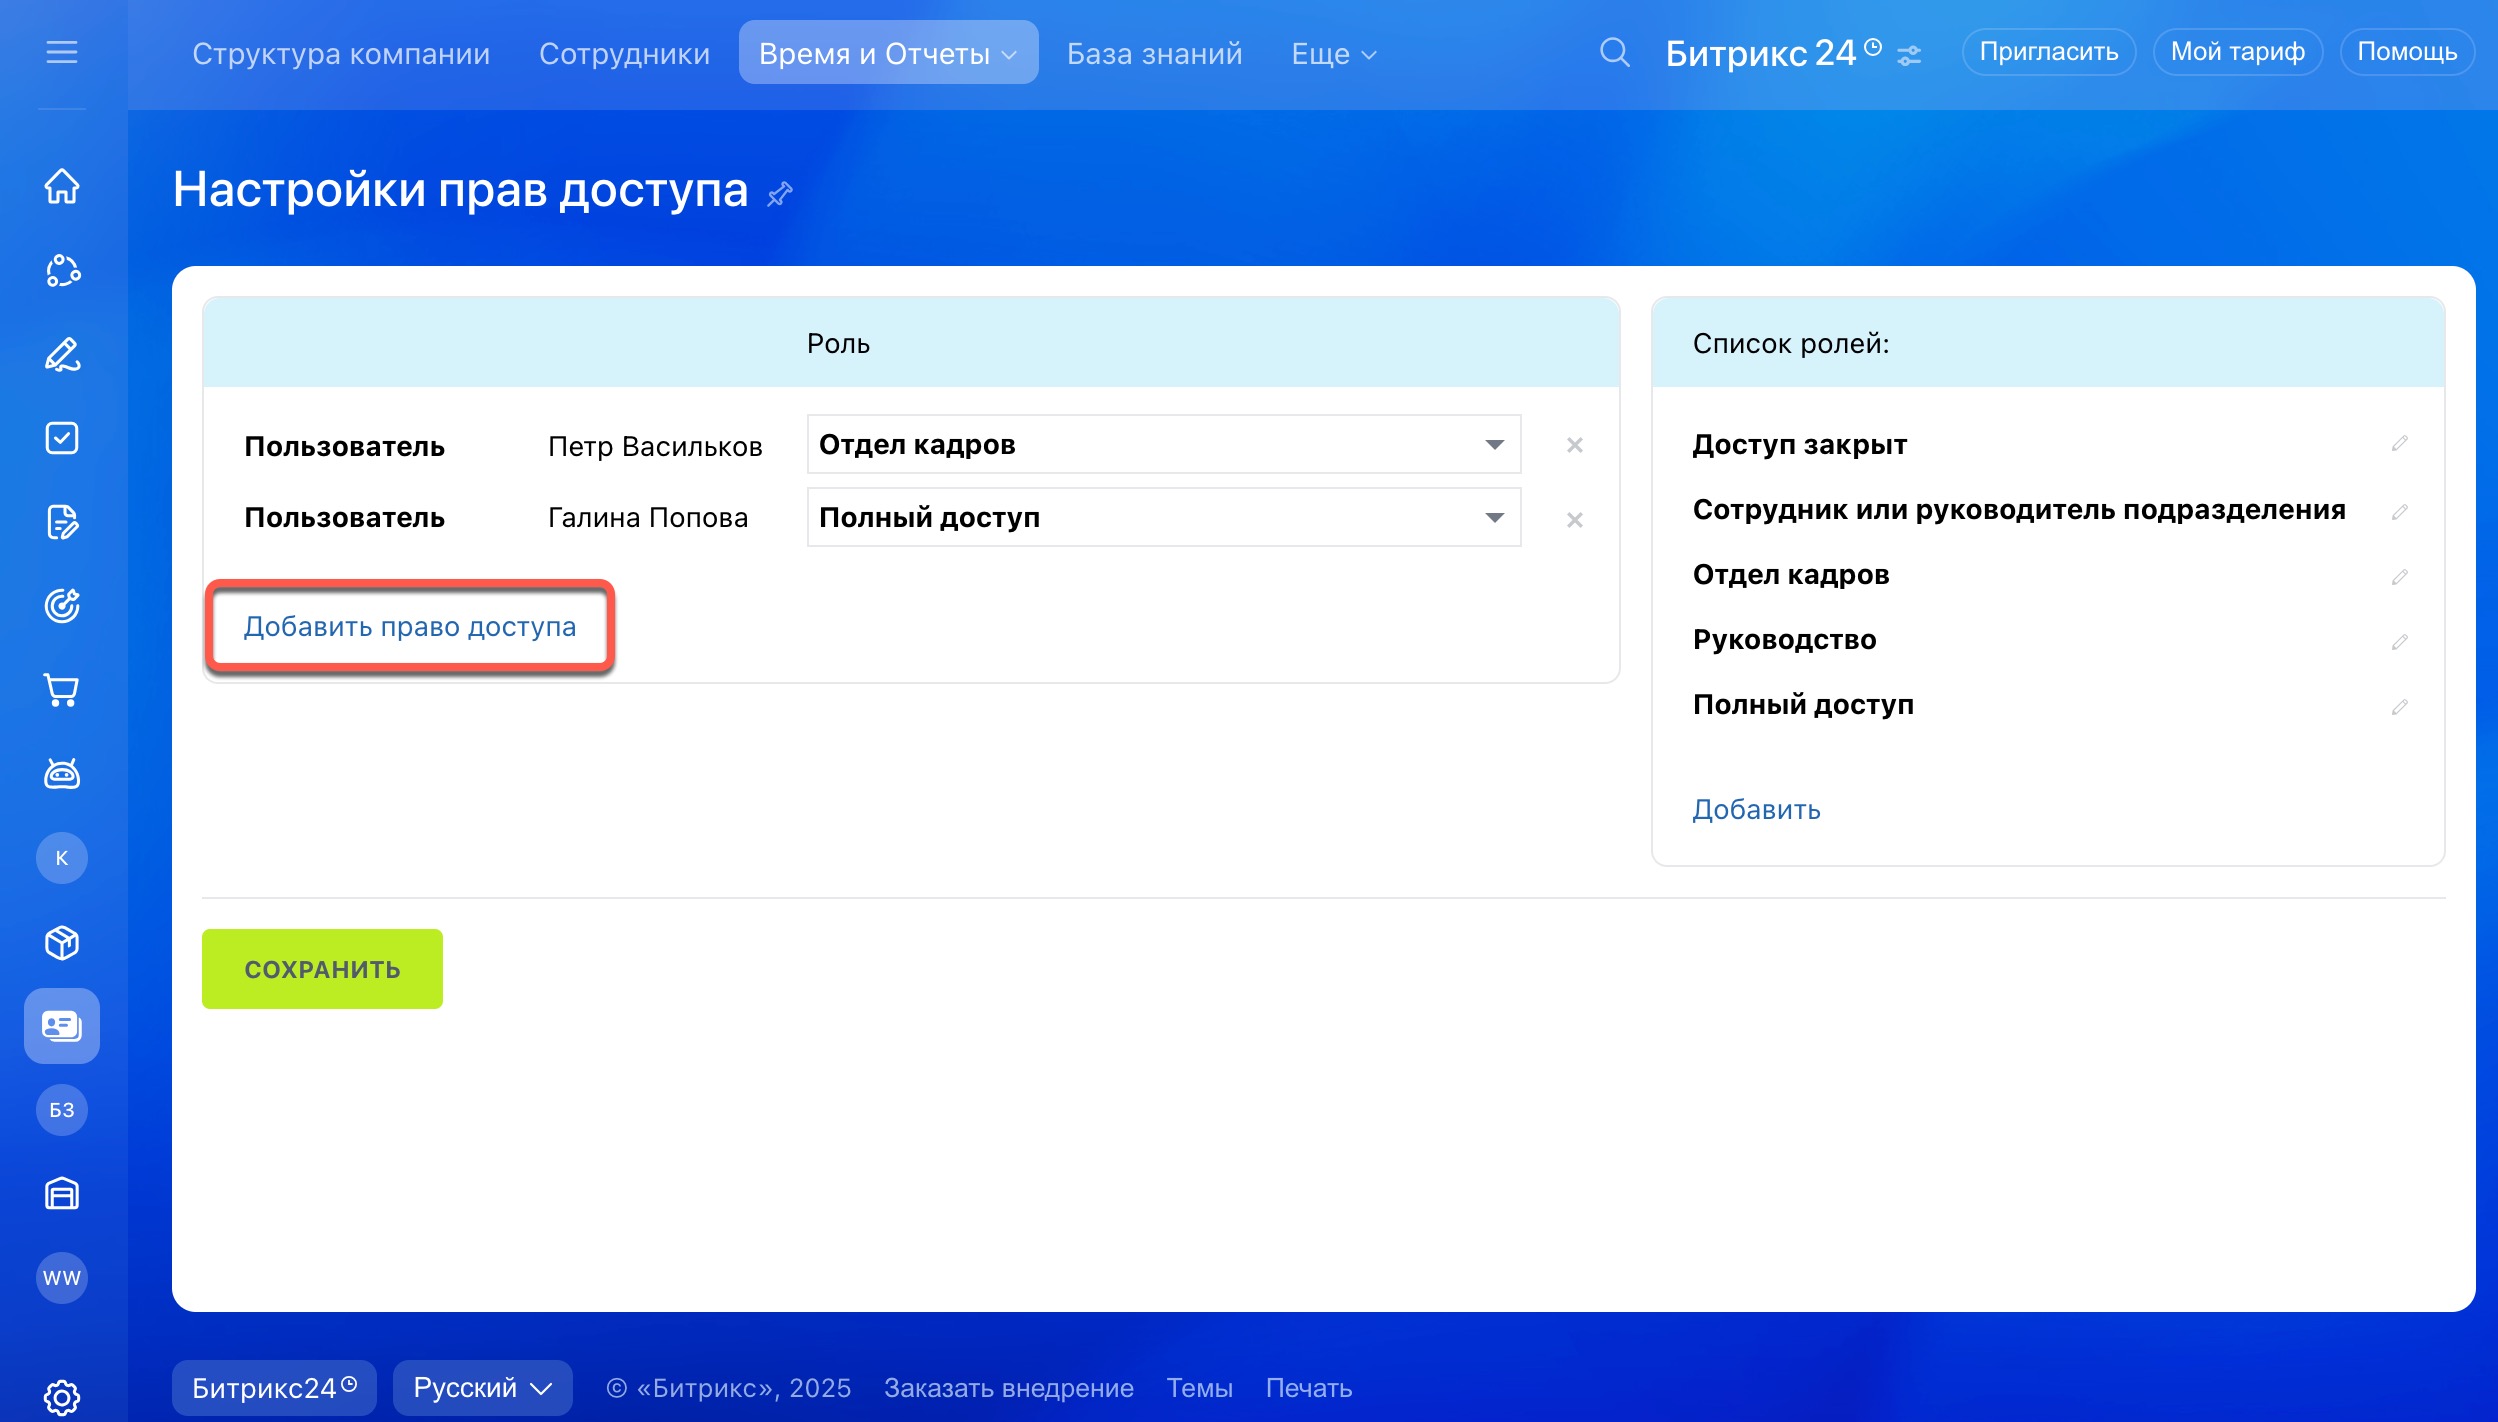This screenshot has height=1422, width=2498.
Task: Open the box inventory sidebar icon
Action: (x=62, y=942)
